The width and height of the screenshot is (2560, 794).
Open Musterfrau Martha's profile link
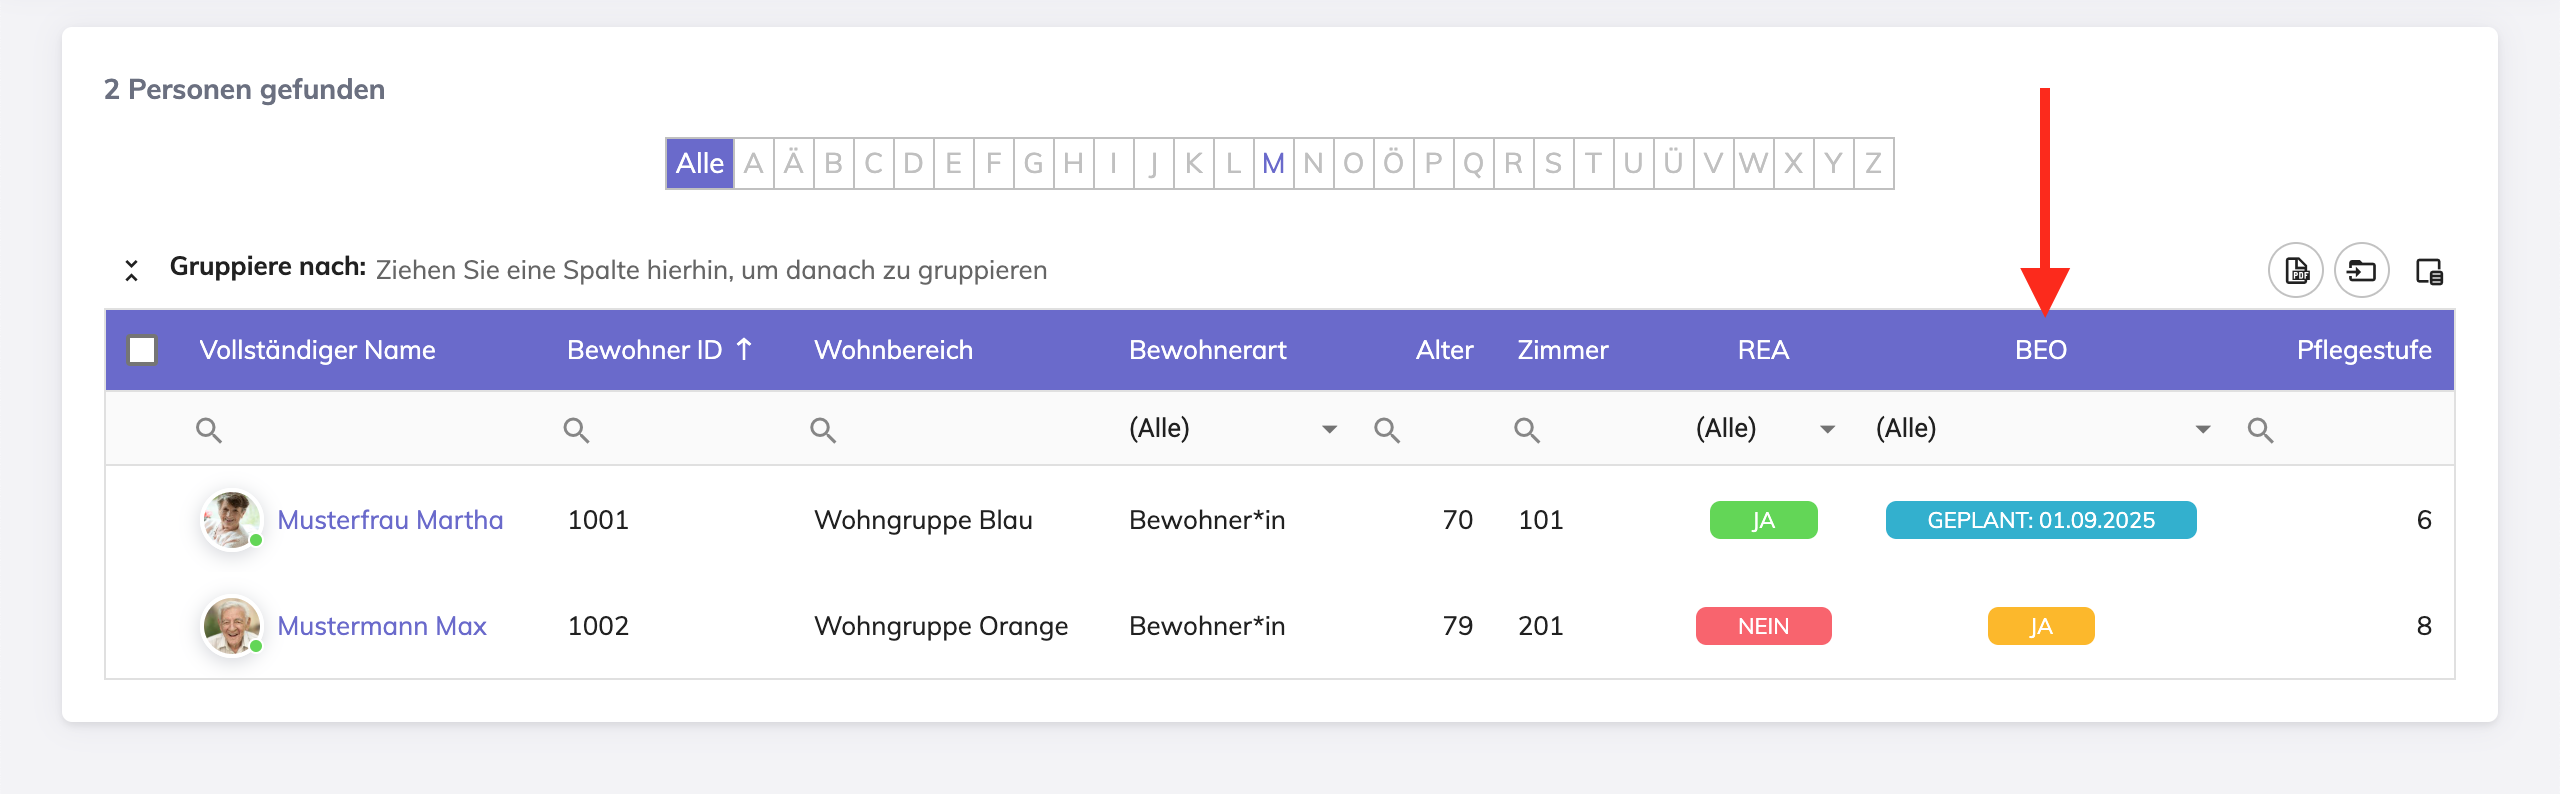coord(390,520)
